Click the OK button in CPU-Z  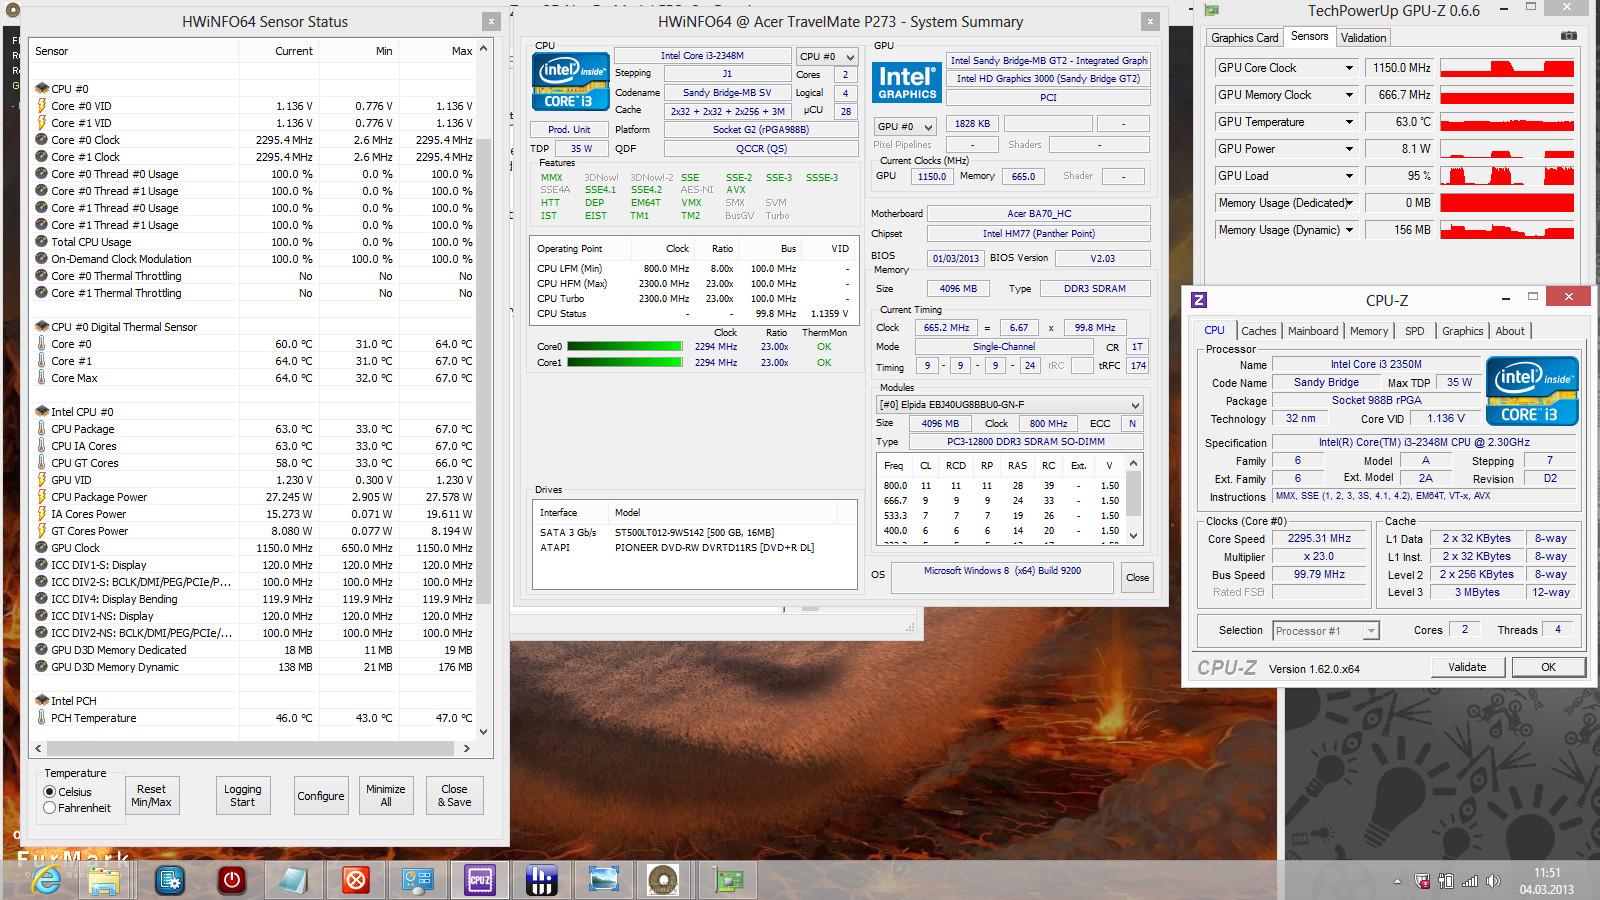[x=1548, y=667]
